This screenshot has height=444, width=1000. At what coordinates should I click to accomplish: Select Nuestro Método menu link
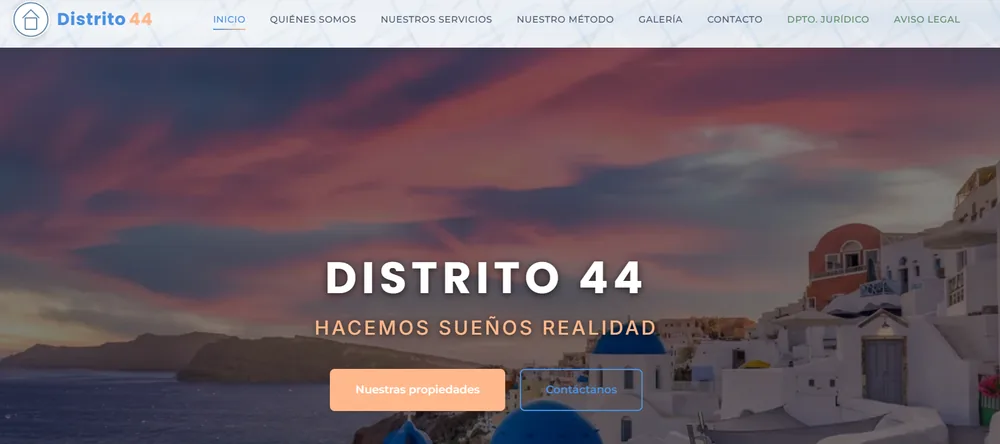tap(565, 20)
